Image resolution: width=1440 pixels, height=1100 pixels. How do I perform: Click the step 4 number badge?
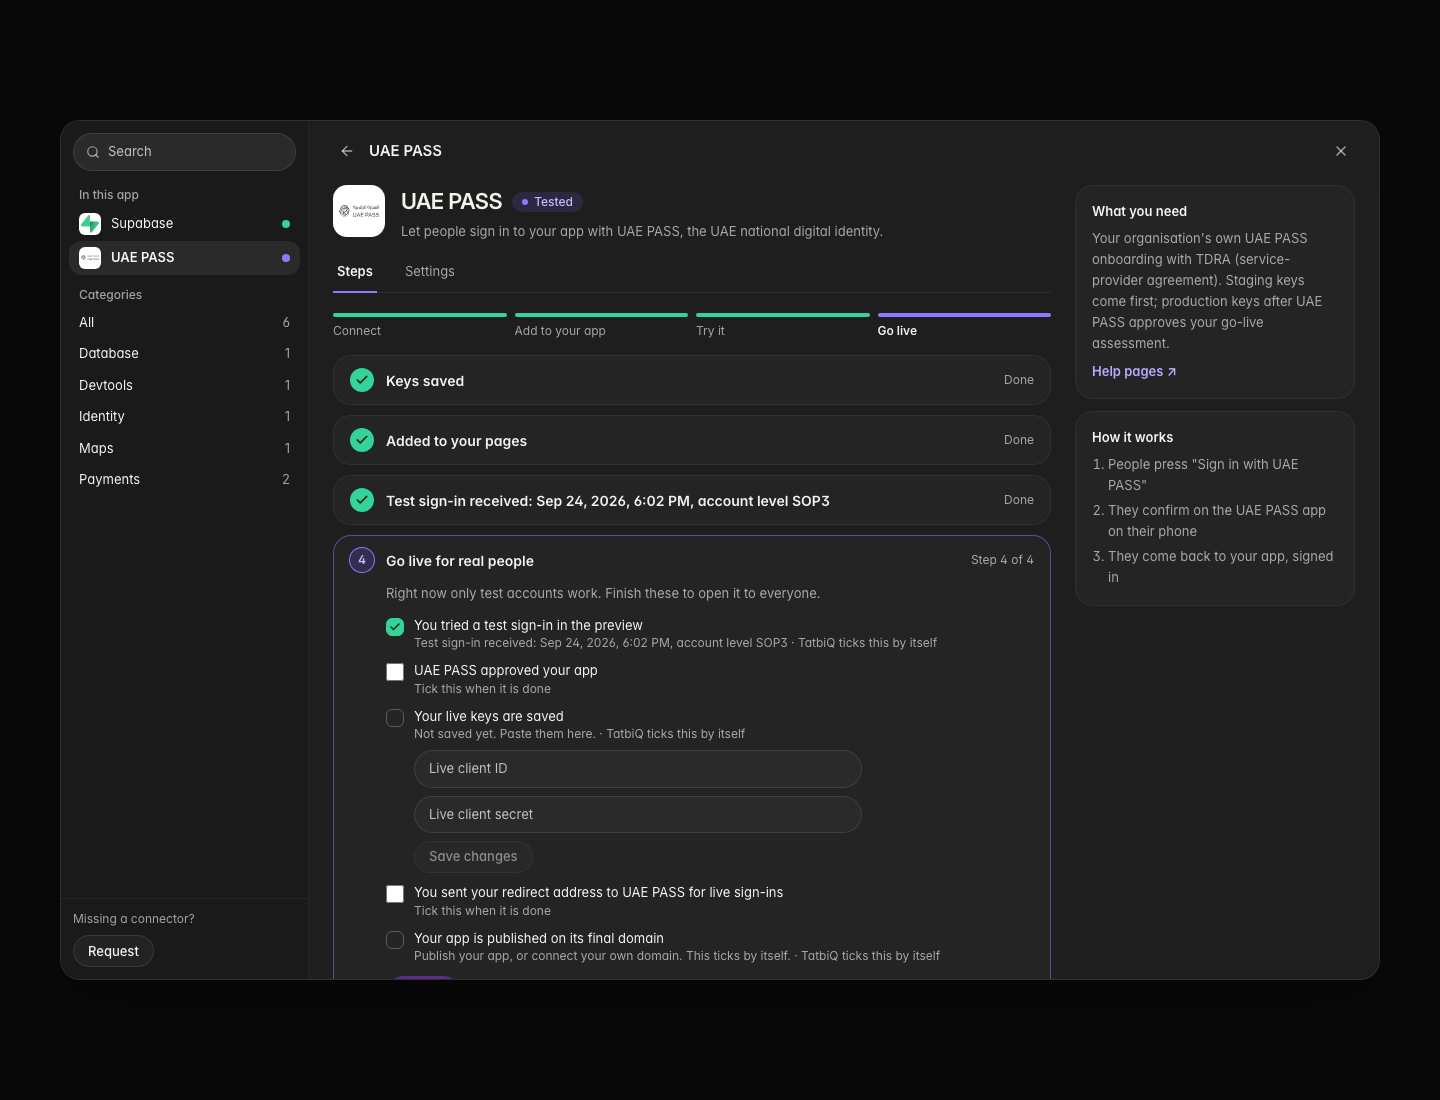coord(362,560)
